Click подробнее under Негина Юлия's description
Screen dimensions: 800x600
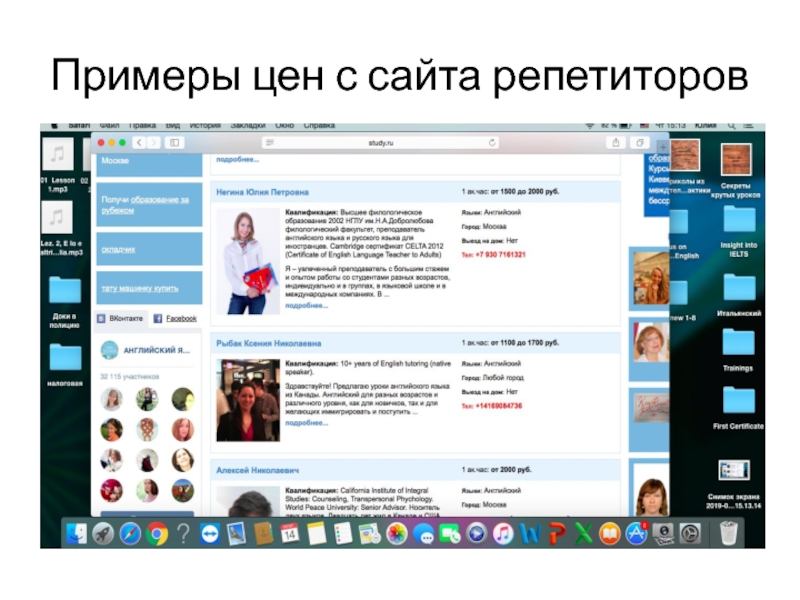[307, 306]
